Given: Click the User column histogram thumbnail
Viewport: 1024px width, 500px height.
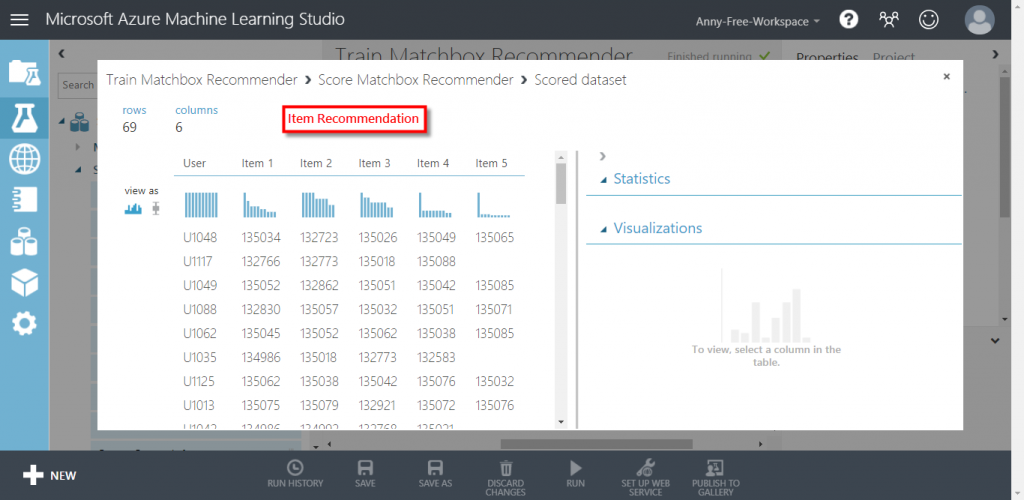Looking at the screenshot, I should [201, 204].
